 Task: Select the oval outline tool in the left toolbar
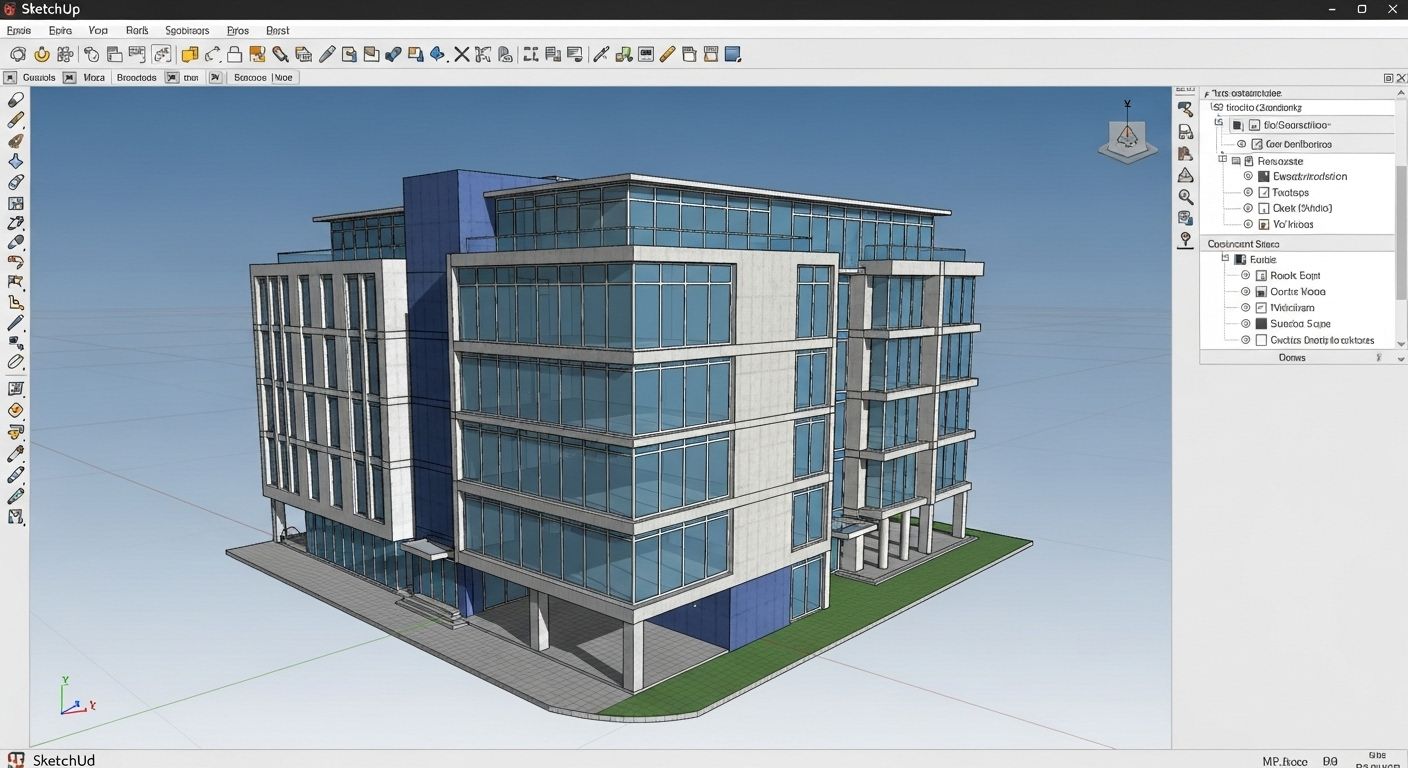pyautogui.click(x=16, y=362)
